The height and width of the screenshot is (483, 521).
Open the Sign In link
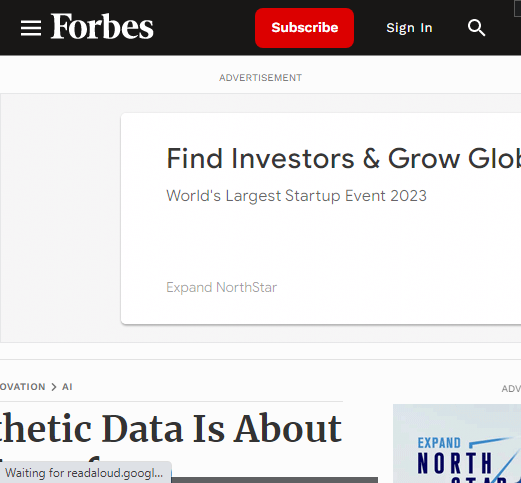coord(409,28)
